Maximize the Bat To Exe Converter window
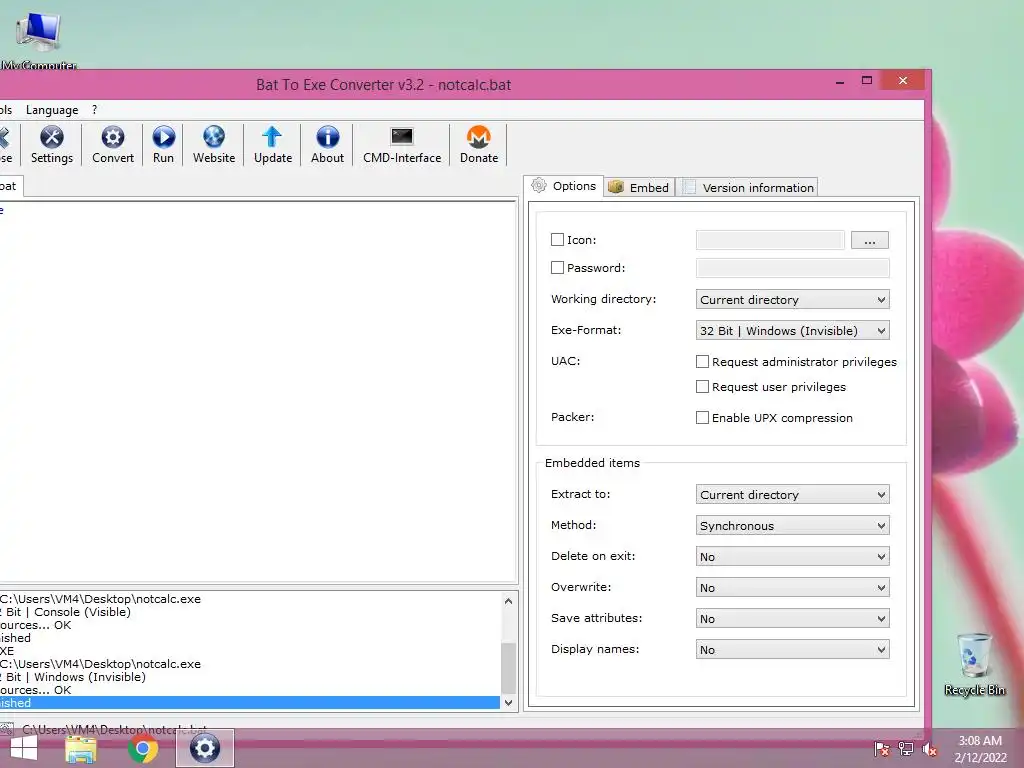The height and width of the screenshot is (768, 1024). click(867, 81)
